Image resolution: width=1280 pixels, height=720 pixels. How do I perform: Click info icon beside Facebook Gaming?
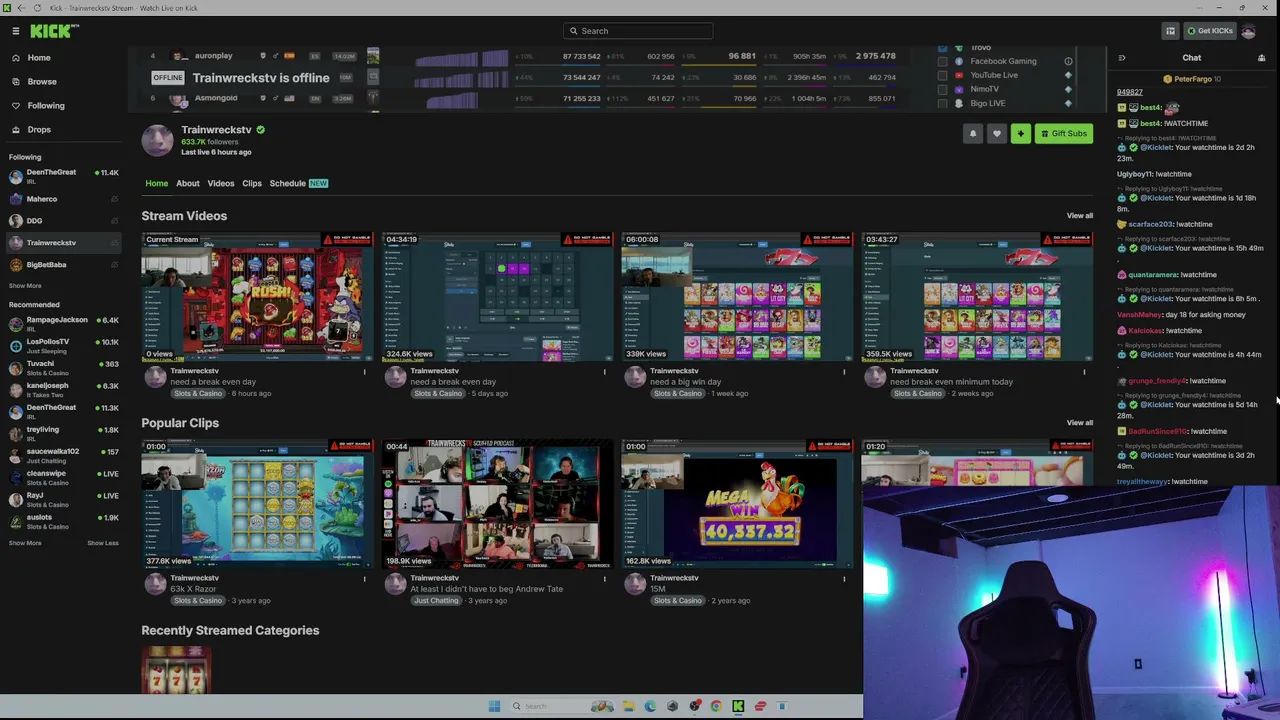click(x=1068, y=61)
